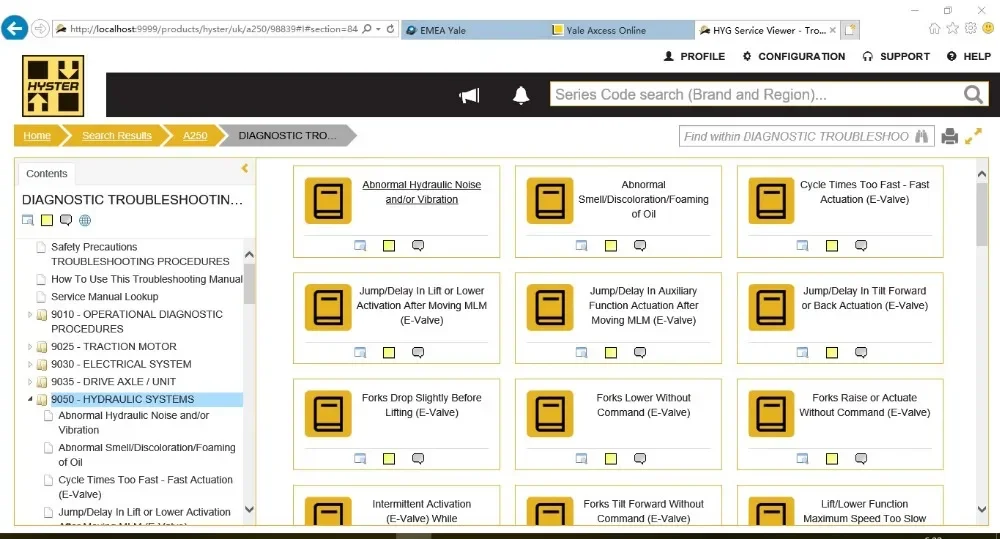Go to Home breadcrumb

click(x=37, y=135)
